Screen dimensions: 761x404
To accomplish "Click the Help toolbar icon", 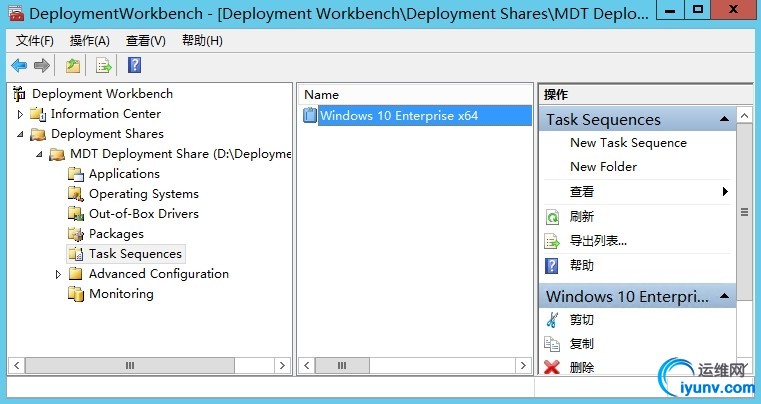I will pyautogui.click(x=134, y=65).
